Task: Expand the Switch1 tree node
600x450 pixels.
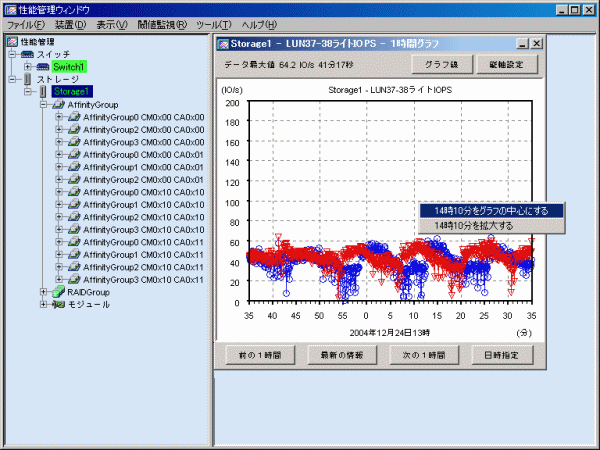Action: pyautogui.click(x=28, y=66)
